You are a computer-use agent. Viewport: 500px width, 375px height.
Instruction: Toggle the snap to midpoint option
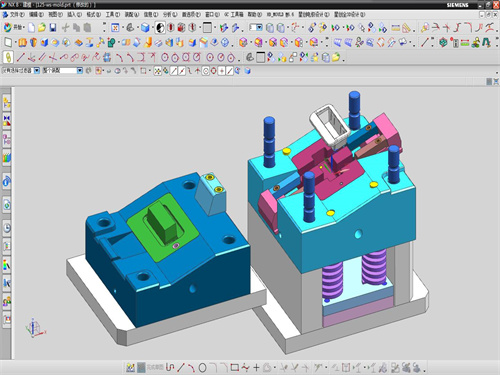click(x=182, y=71)
